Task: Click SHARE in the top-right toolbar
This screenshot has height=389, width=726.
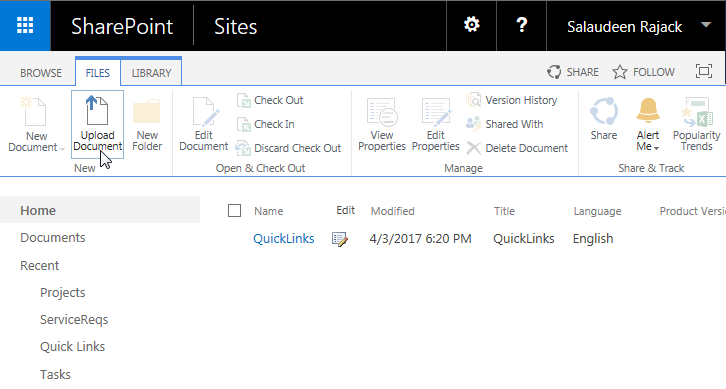Action: click(572, 72)
